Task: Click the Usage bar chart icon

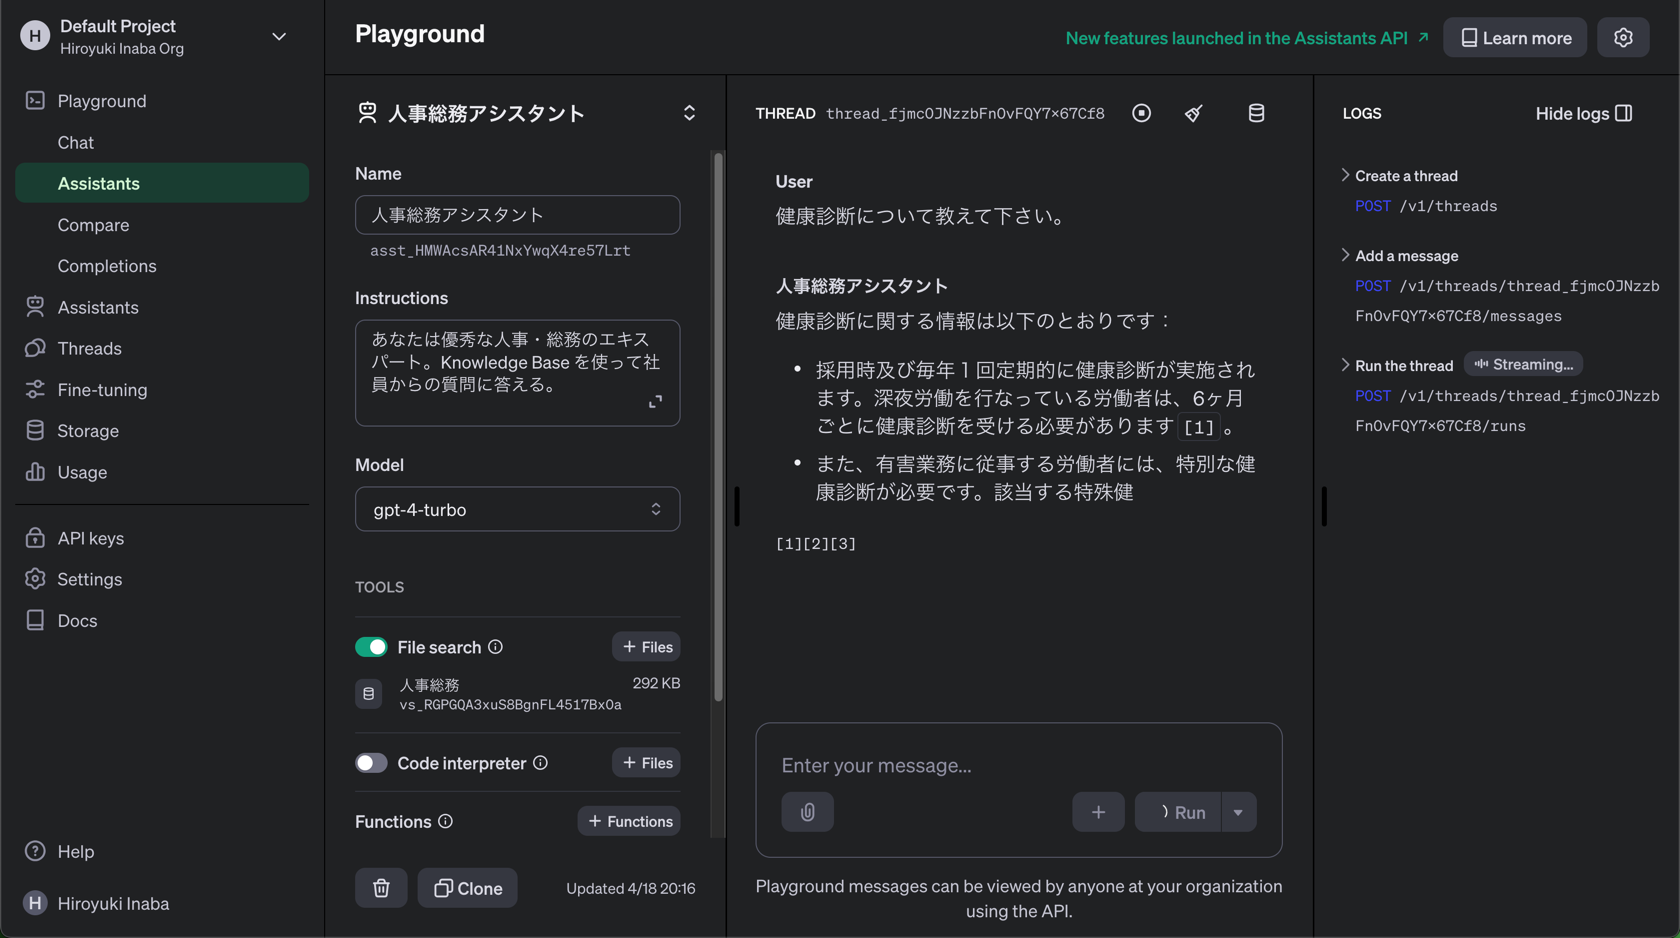Action: 35,472
